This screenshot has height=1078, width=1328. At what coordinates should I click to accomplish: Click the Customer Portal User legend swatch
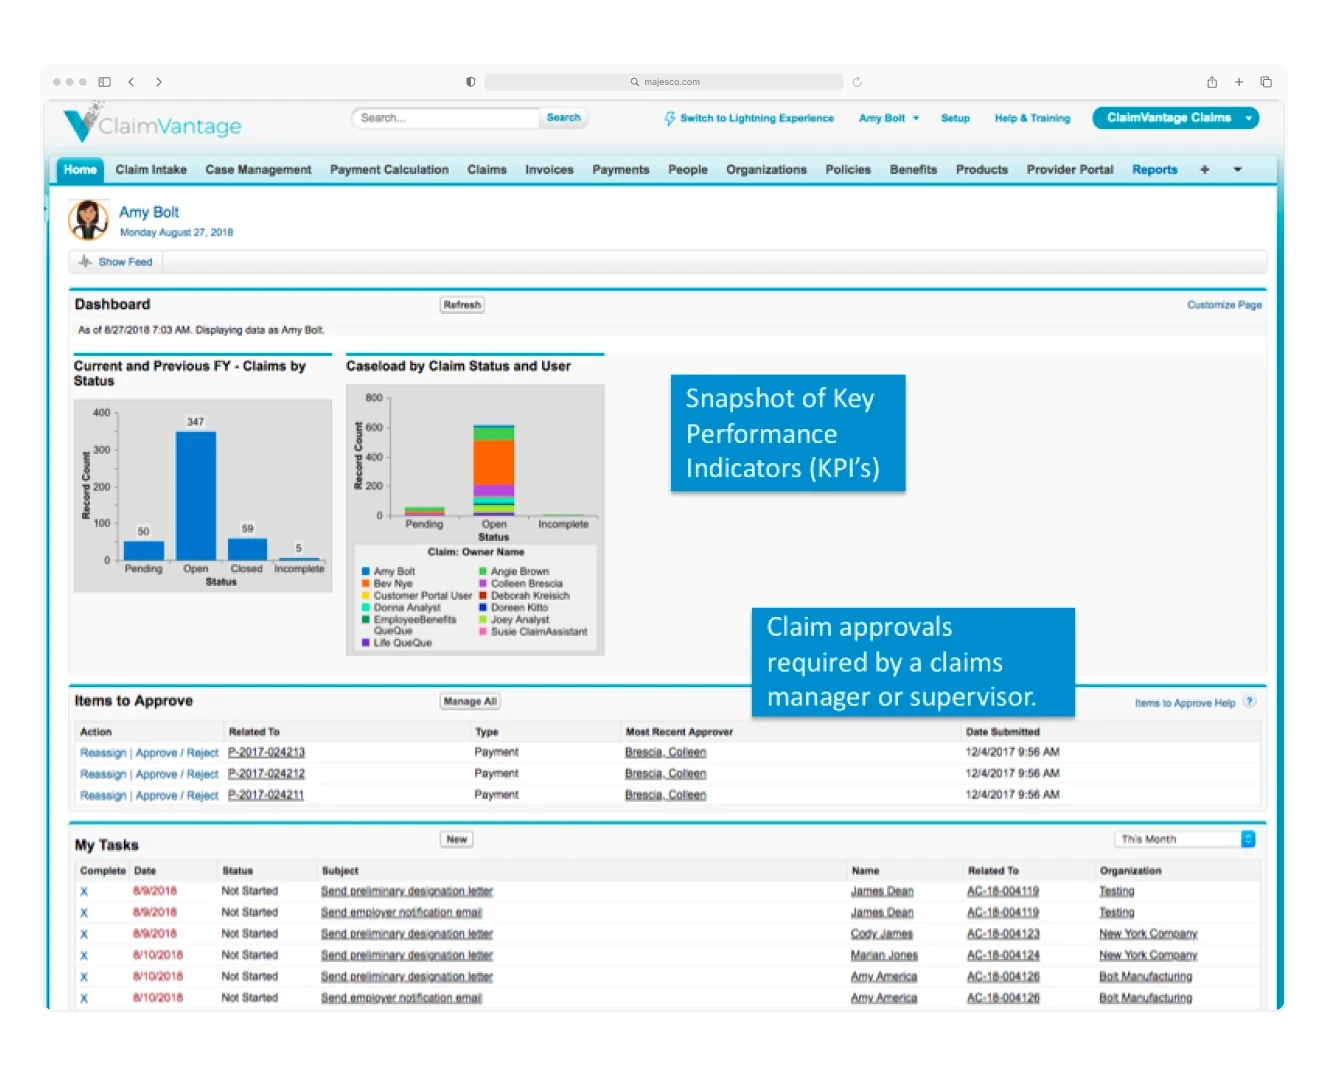click(x=366, y=596)
